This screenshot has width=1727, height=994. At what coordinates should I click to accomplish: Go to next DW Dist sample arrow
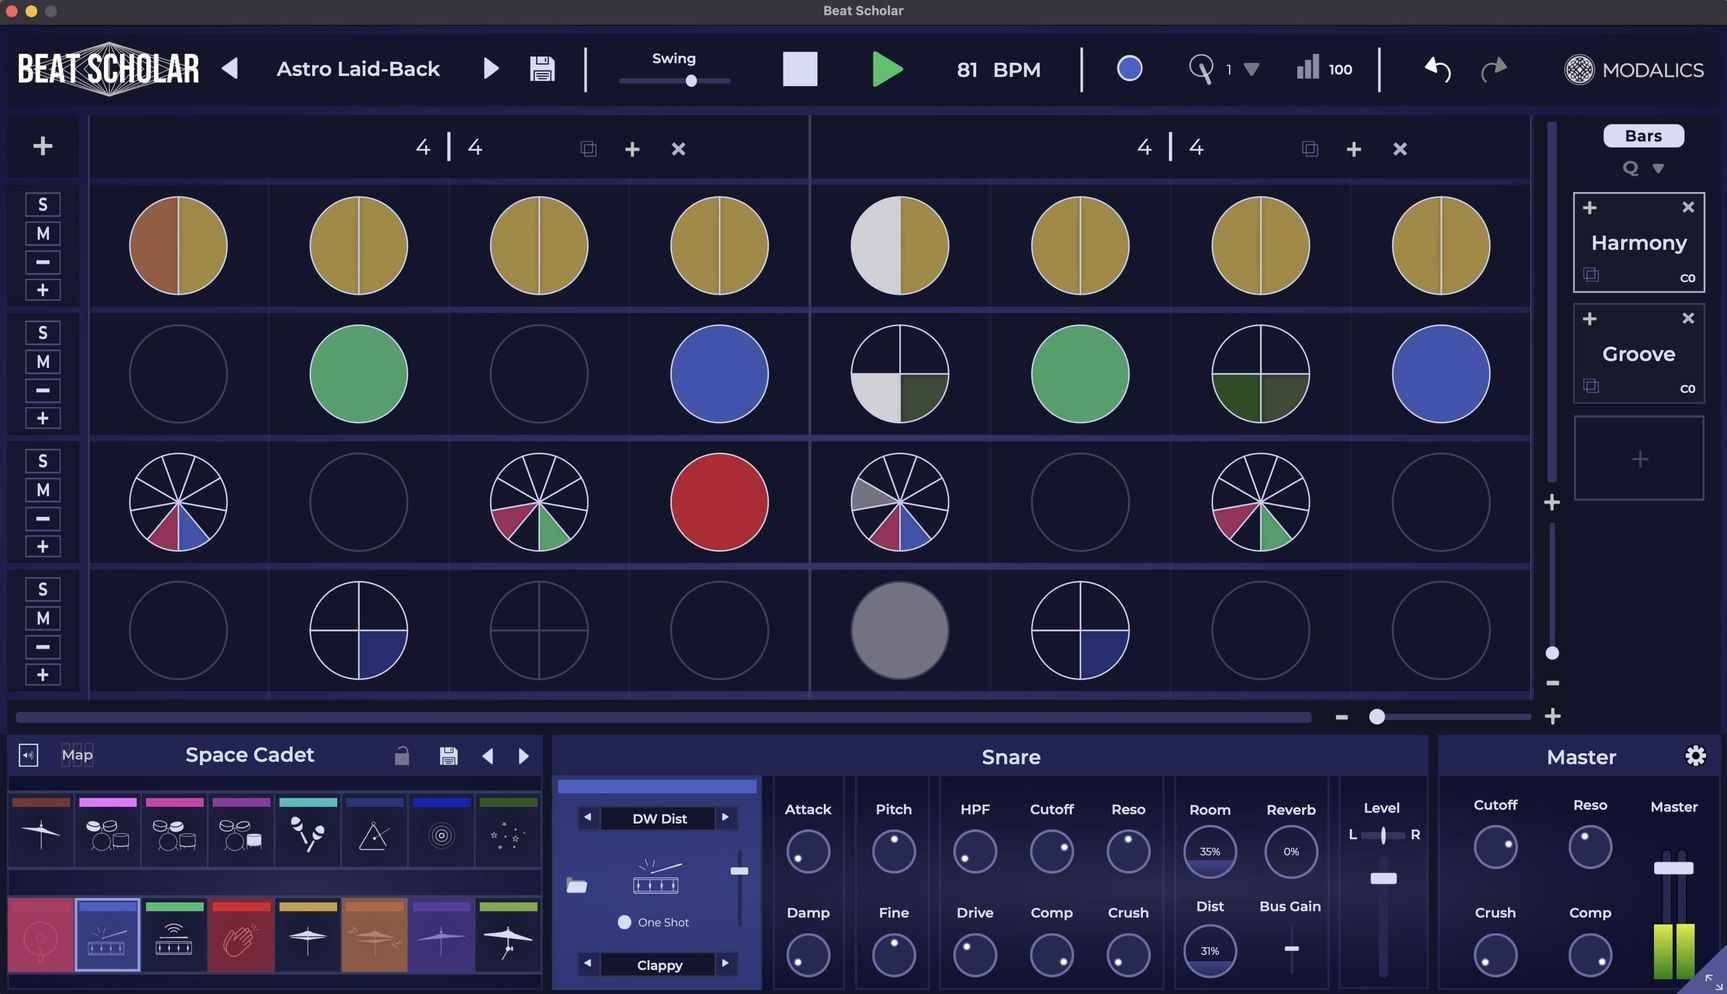pyautogui.click(x=725, y=818)
